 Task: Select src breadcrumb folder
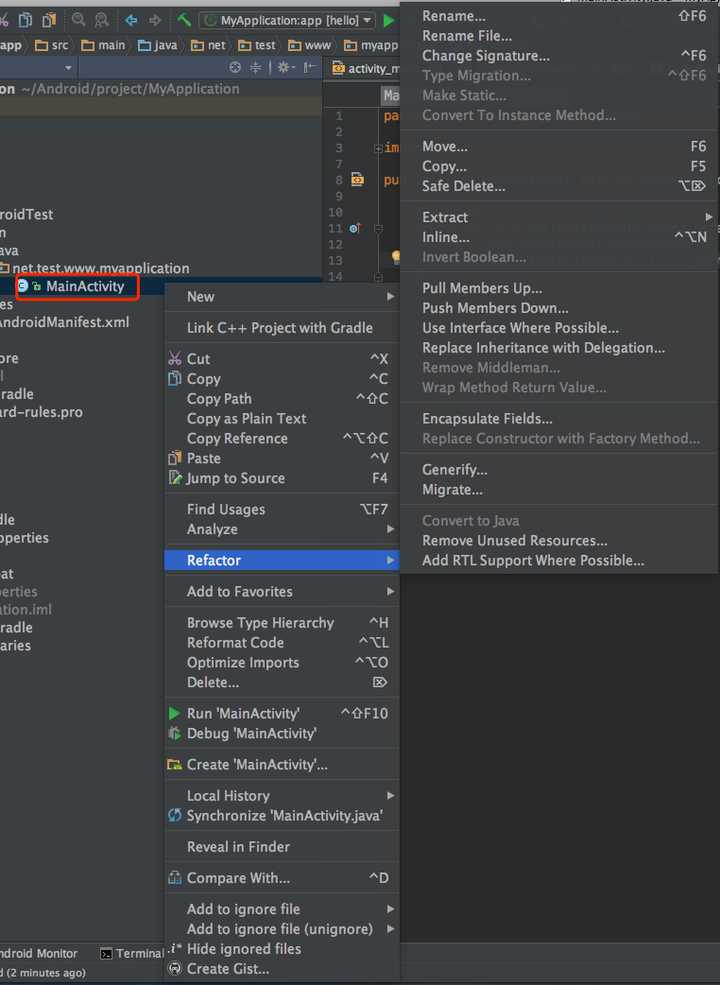52,45
